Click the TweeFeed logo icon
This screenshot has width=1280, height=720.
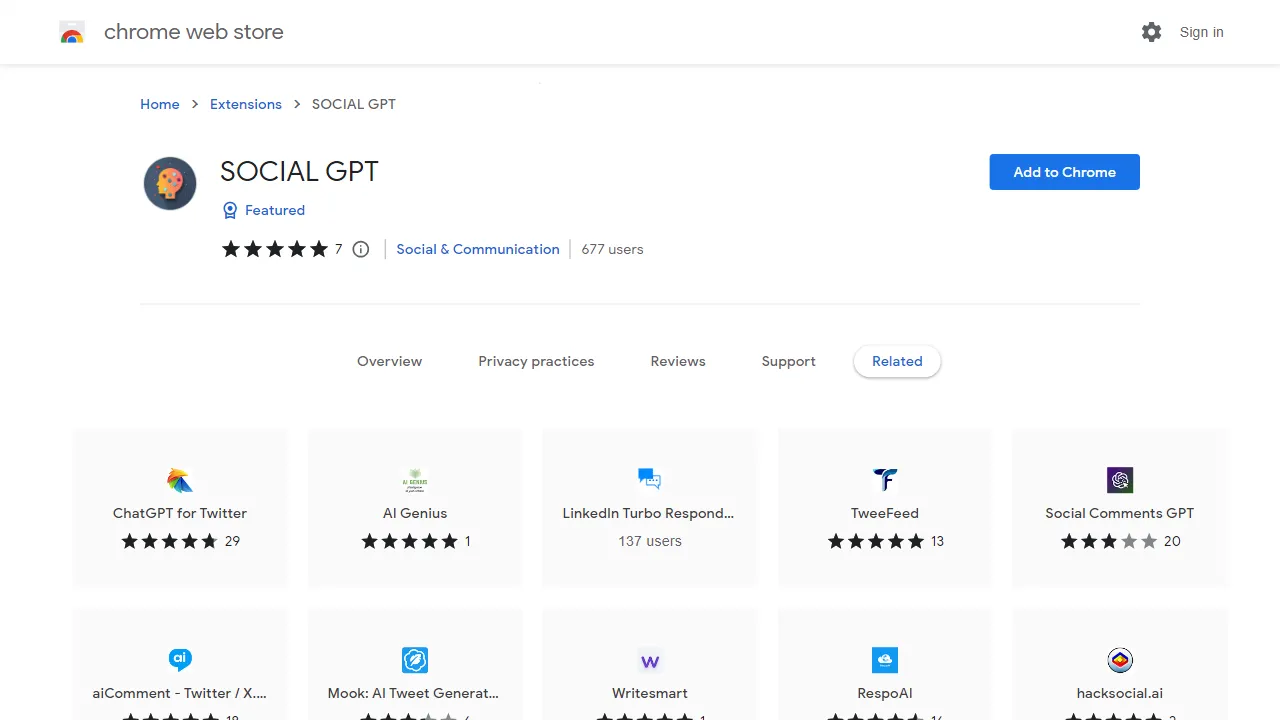pyautogui.click(x=885, y=480)
